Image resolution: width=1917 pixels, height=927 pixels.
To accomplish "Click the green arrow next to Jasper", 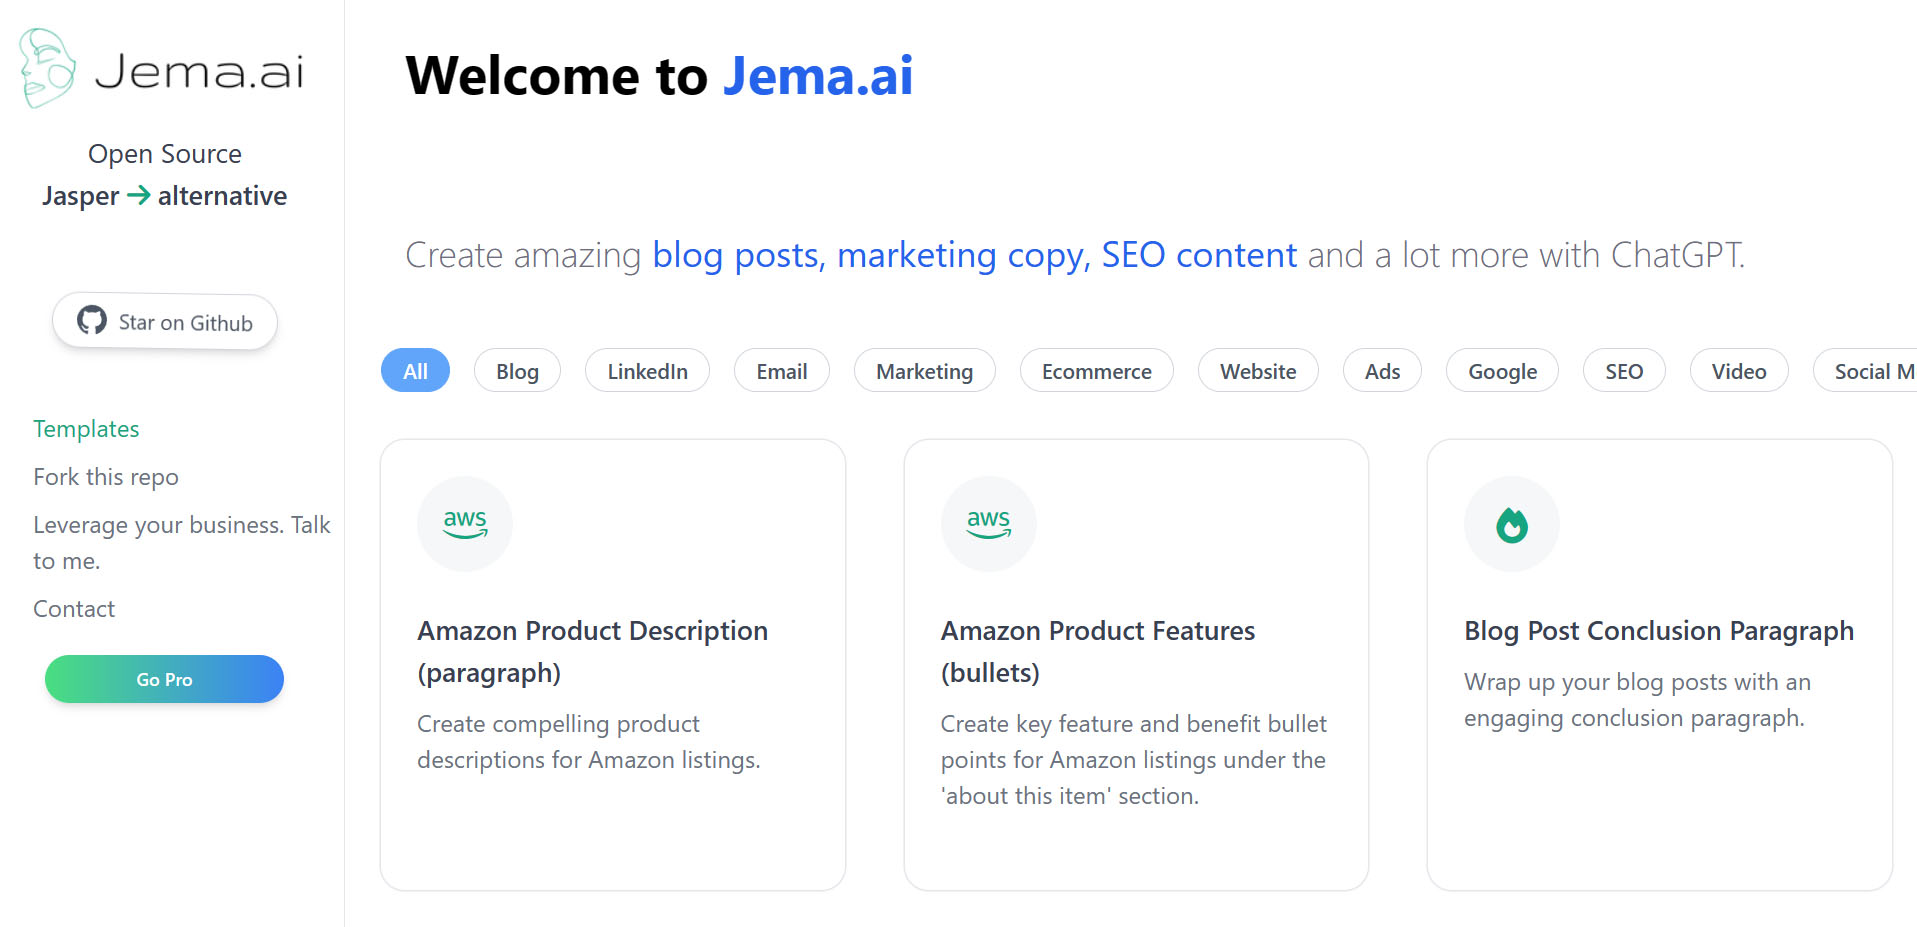I will 138,195.
